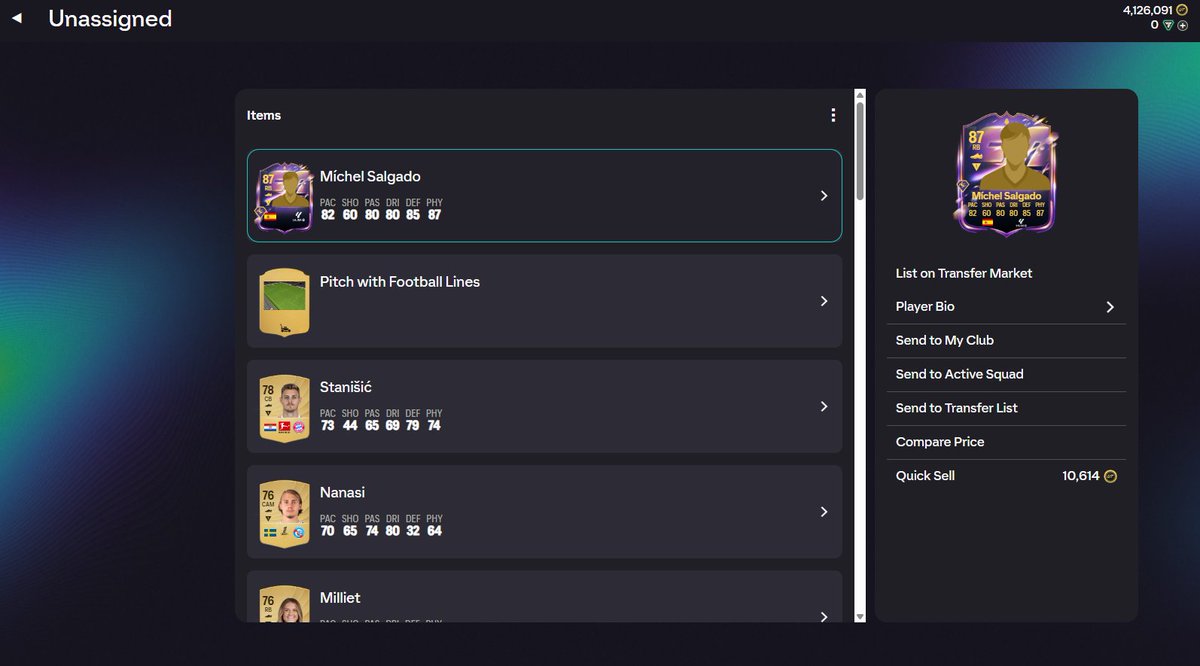Choose Send to Active Squad

coord(1006,375)
